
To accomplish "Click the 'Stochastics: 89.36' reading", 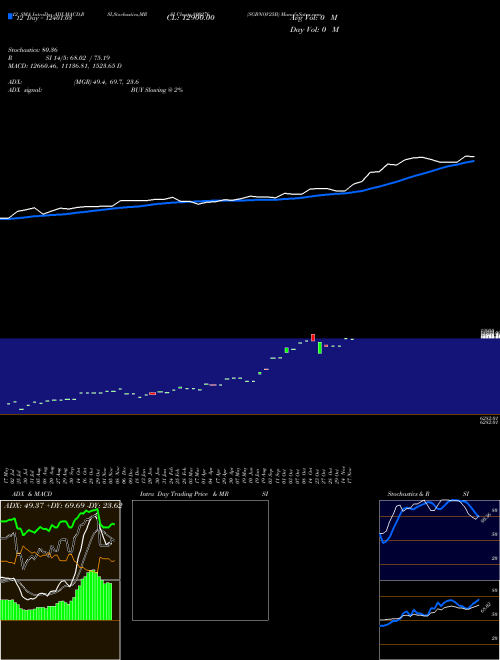I will 33,50.
